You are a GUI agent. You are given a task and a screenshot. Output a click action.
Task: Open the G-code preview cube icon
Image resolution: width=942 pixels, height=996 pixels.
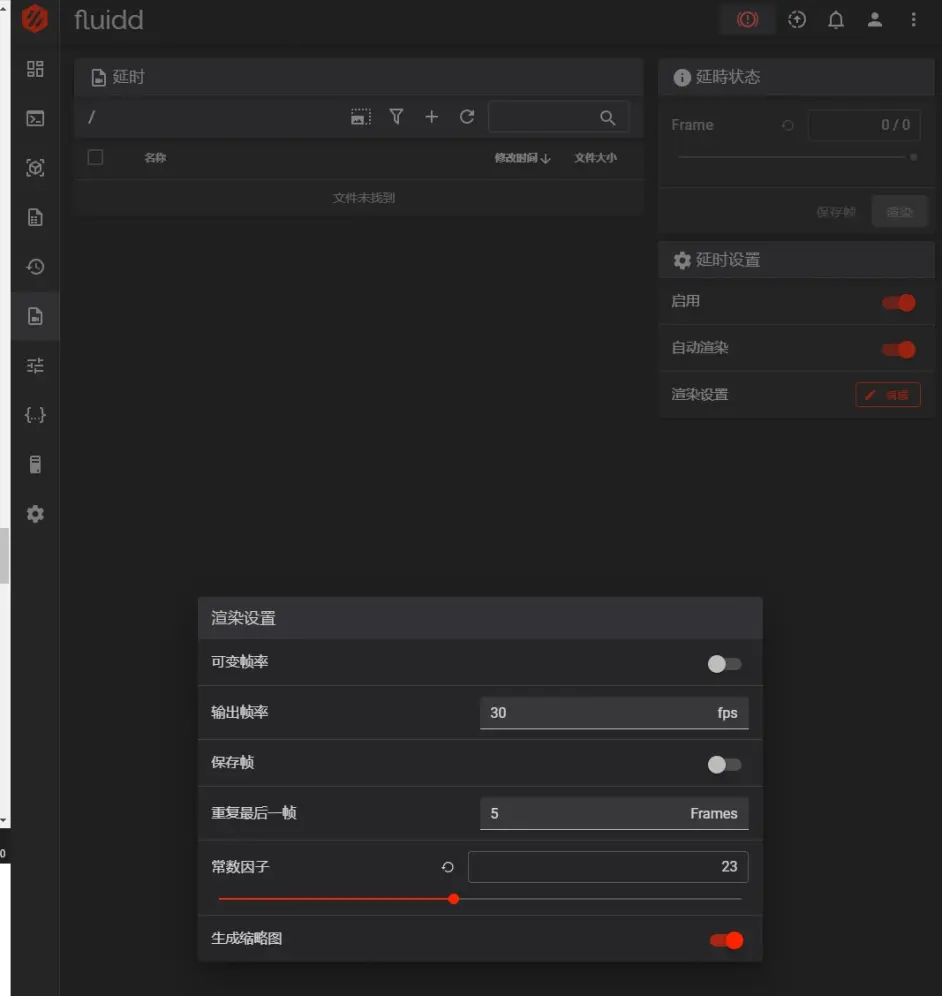coord(35,168)
